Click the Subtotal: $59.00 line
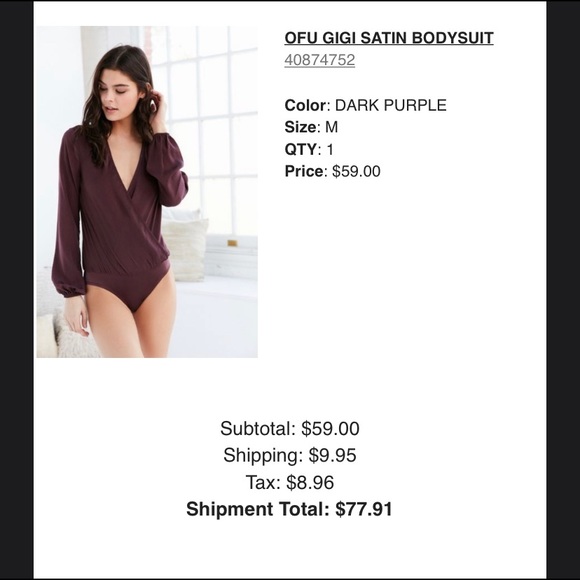 pos(290,428)
